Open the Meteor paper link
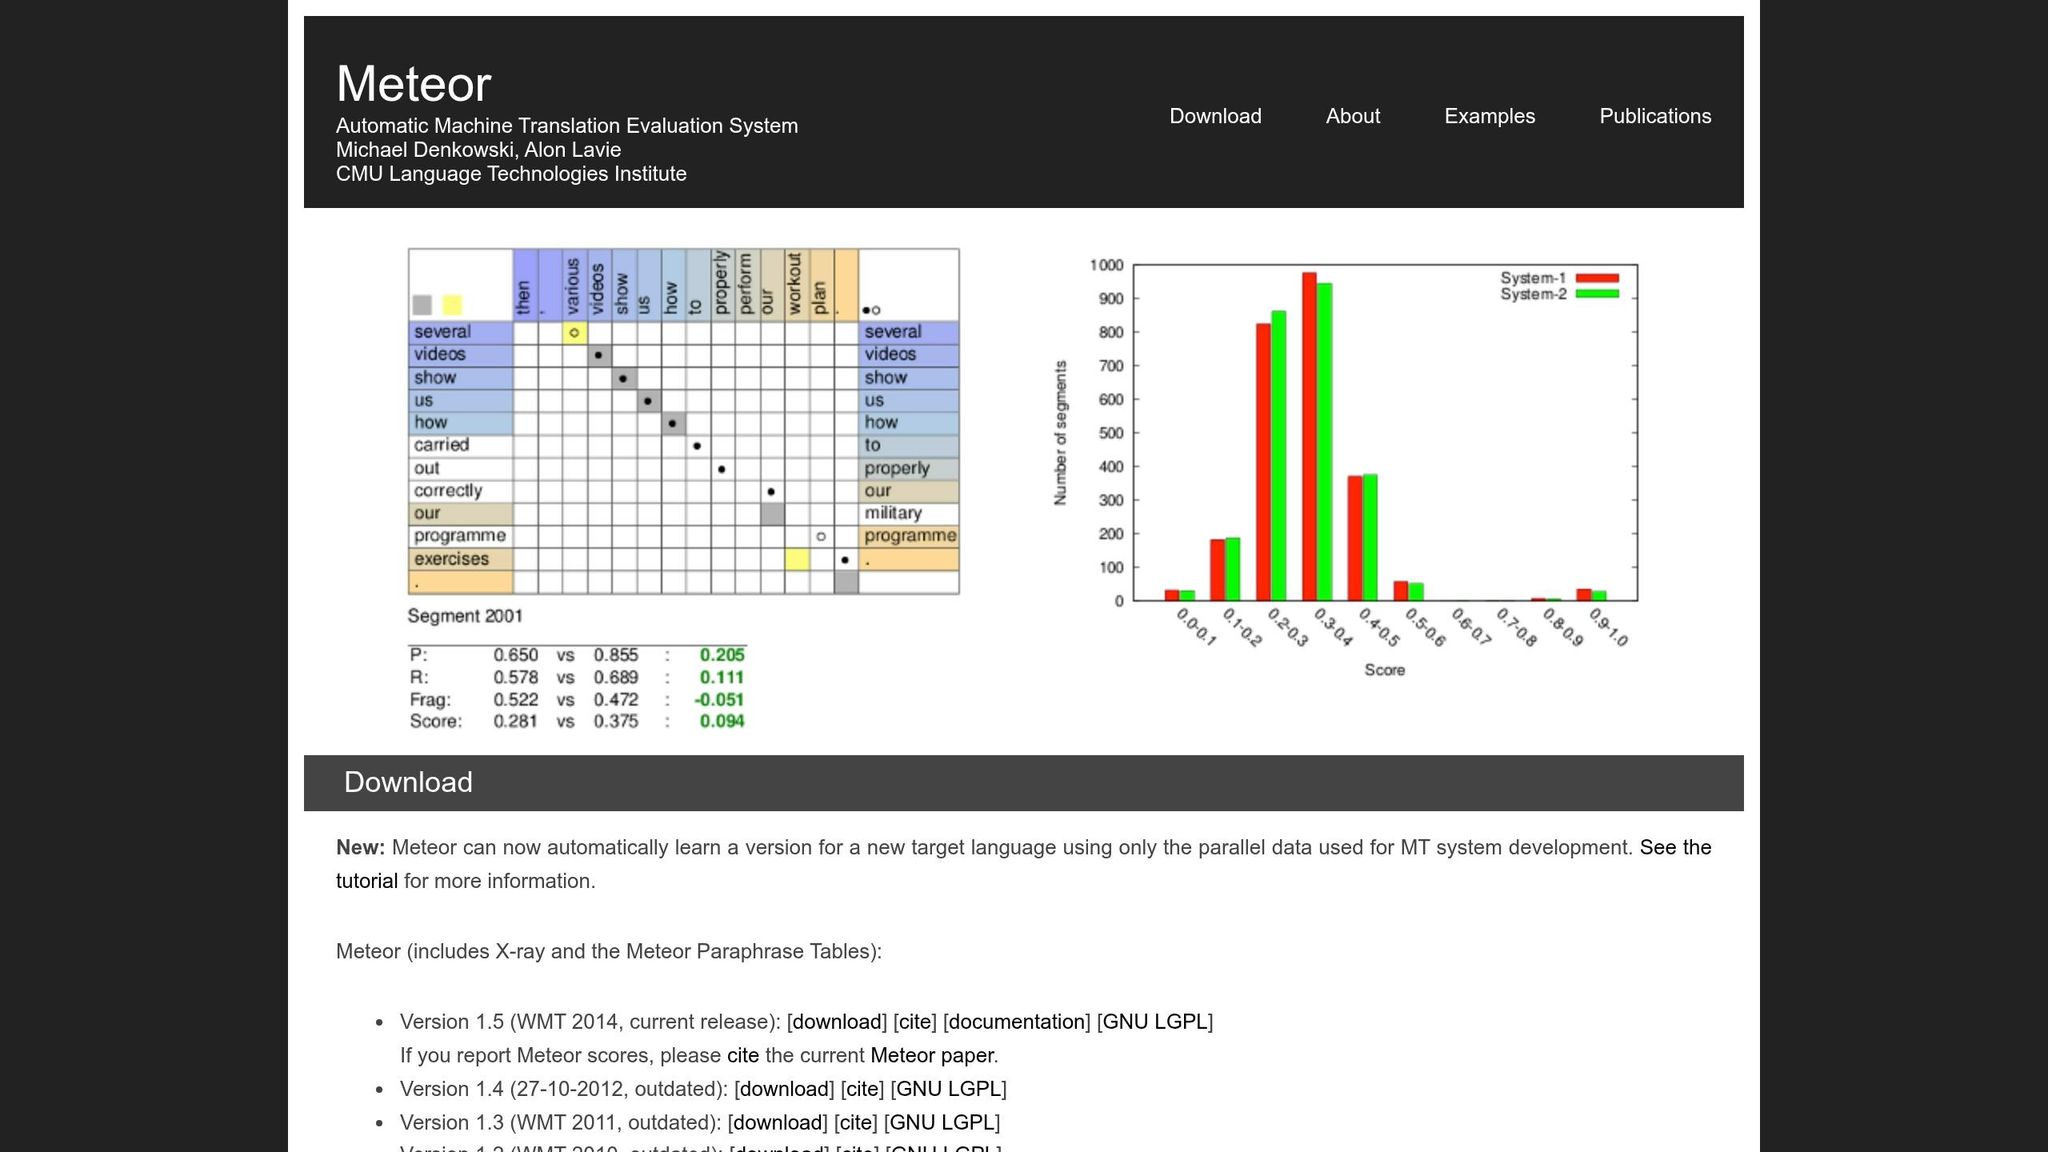2048x1152 pixels. [931, 1056]
